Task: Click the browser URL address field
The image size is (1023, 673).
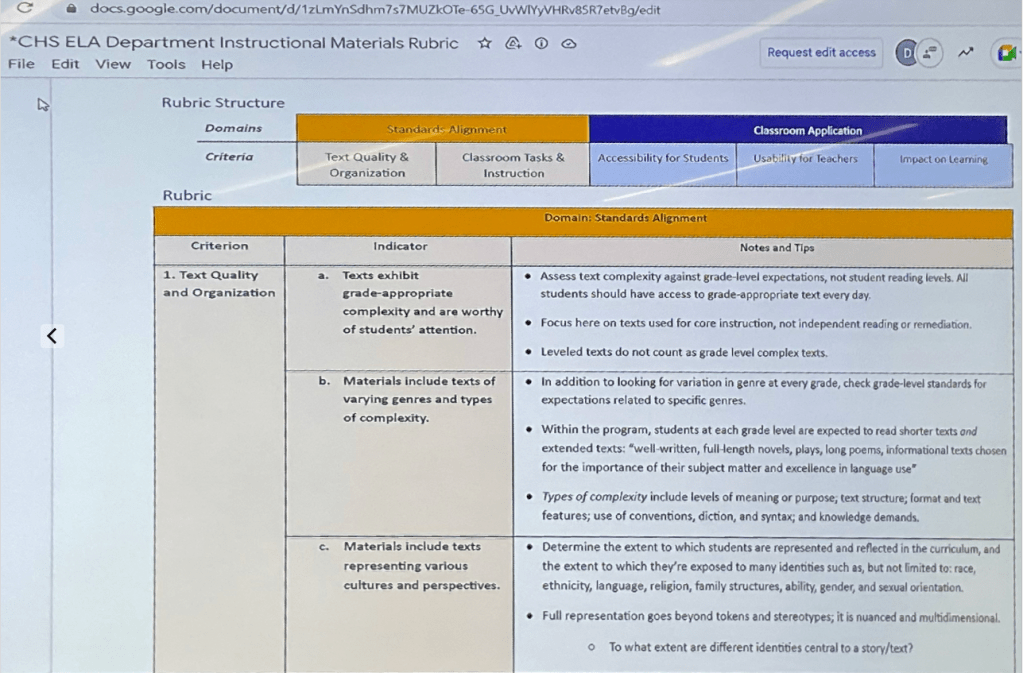Action: tap(370, 9)
